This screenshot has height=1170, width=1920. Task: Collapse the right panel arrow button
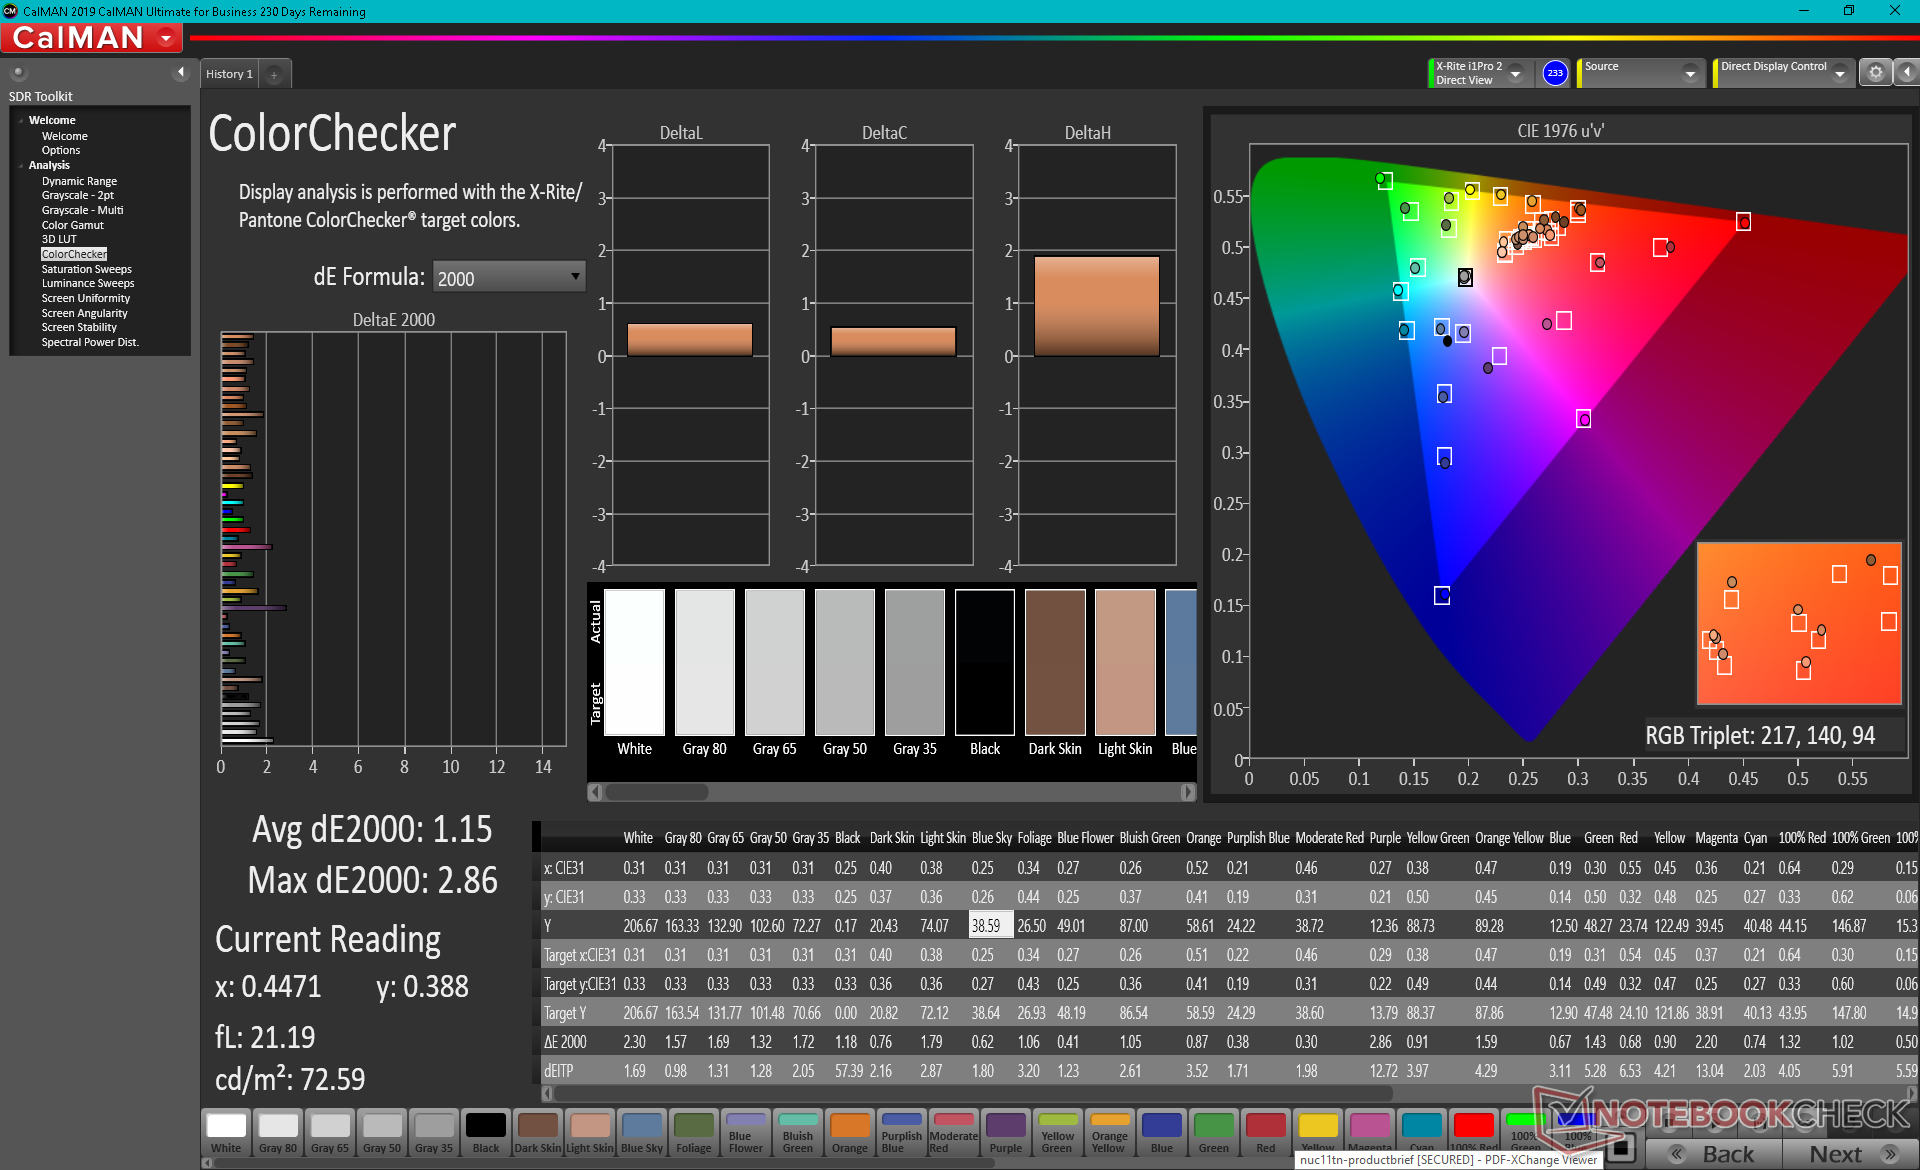tap(1906, 73)
